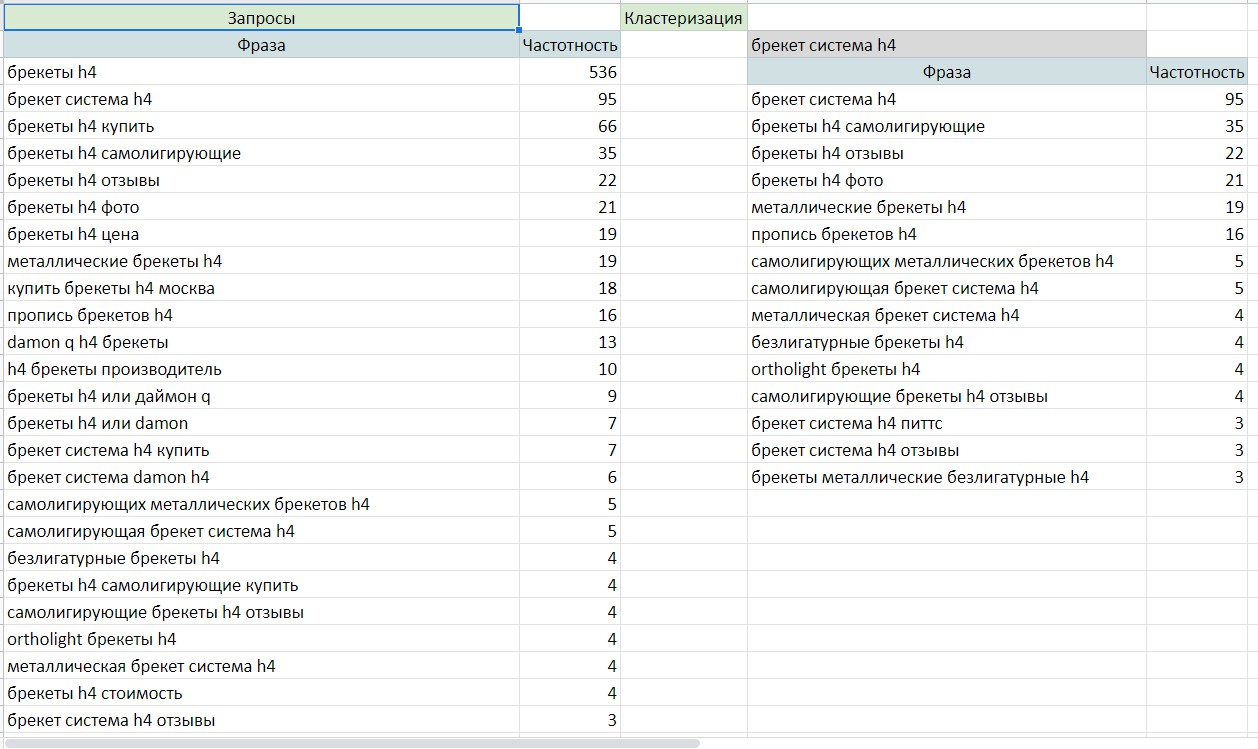Screen dimensions: 1258x749
Task: Click 'h4 брекеты производитель' cell
Action: 261,369
